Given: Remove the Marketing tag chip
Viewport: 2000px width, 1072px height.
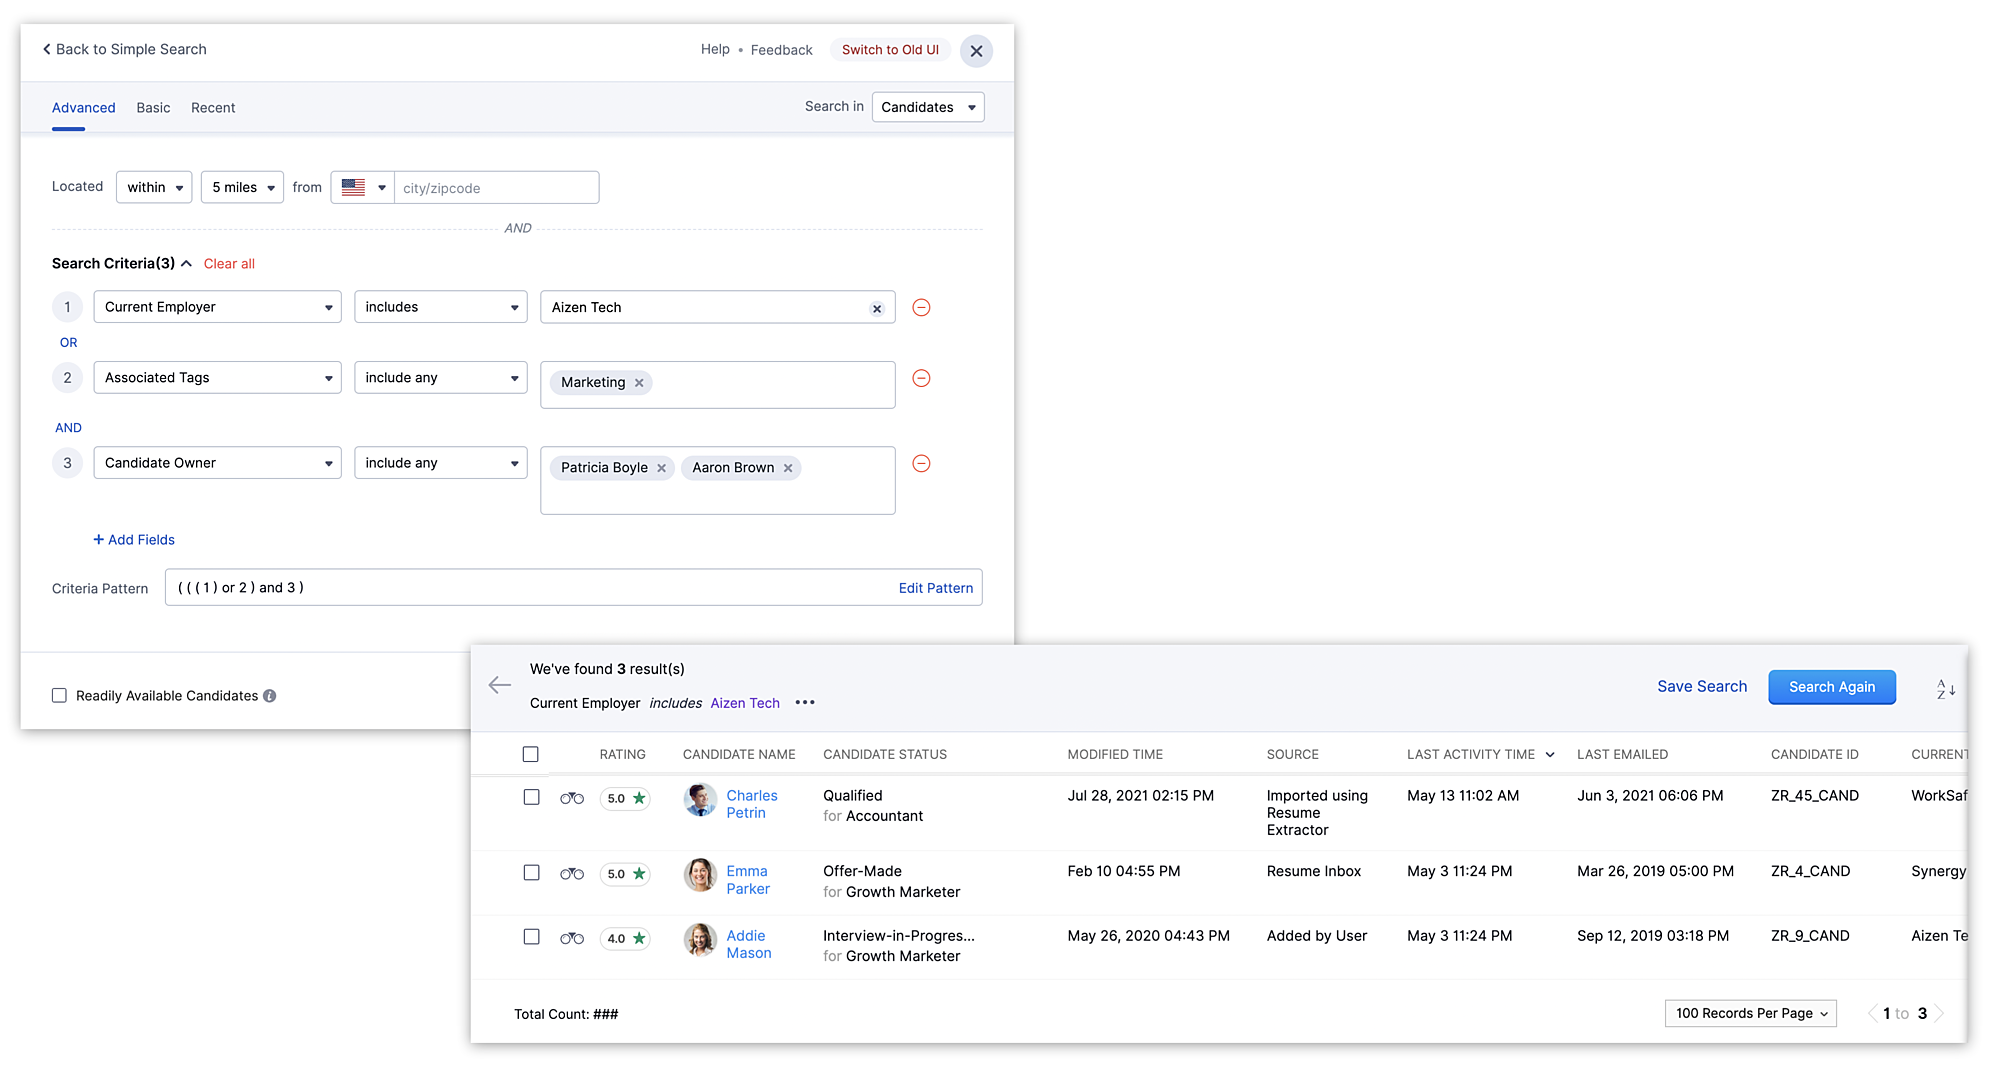Looking at the screenshot, I should [639, 383].
